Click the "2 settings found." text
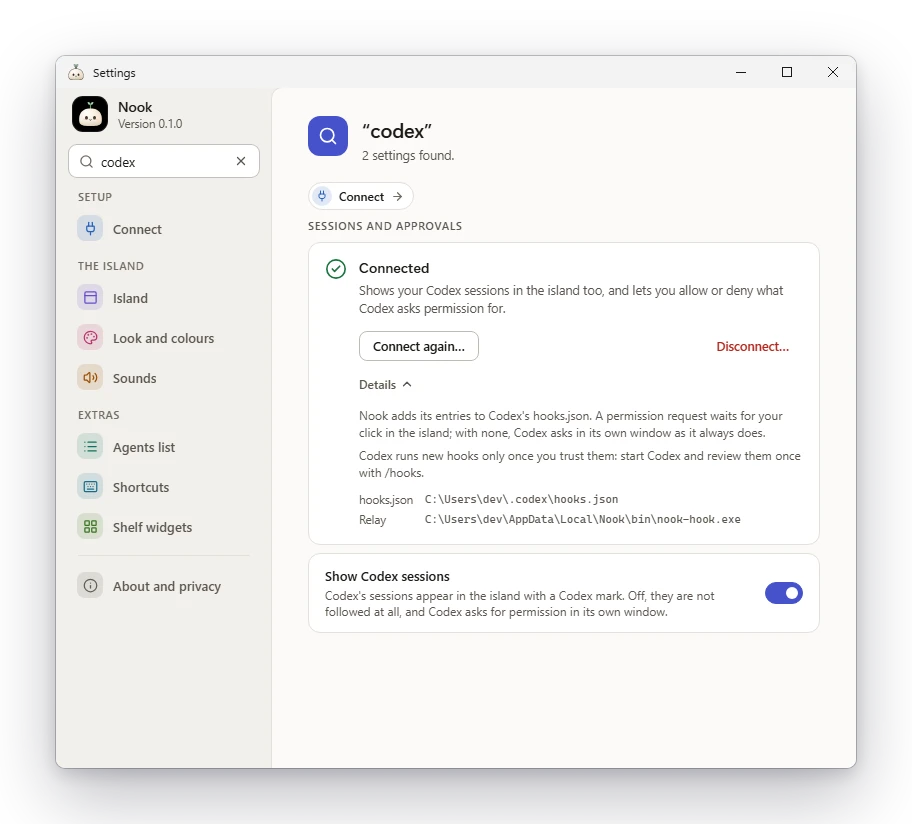Viewport: 912px width, 824px height. [408, 156]
